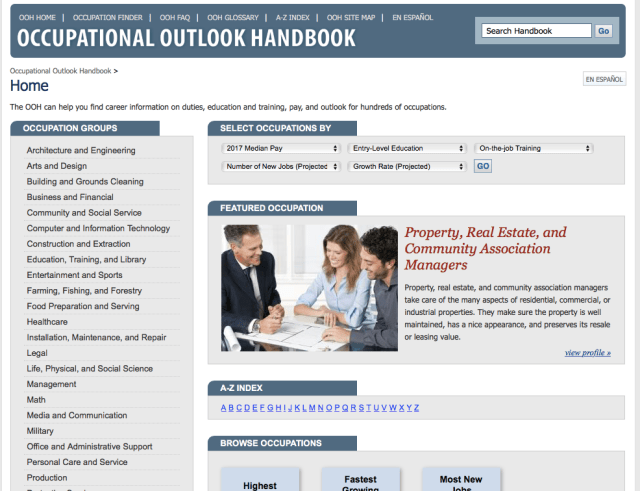
Task: Open Personal Care and Service group
Action: click(77, 462)
